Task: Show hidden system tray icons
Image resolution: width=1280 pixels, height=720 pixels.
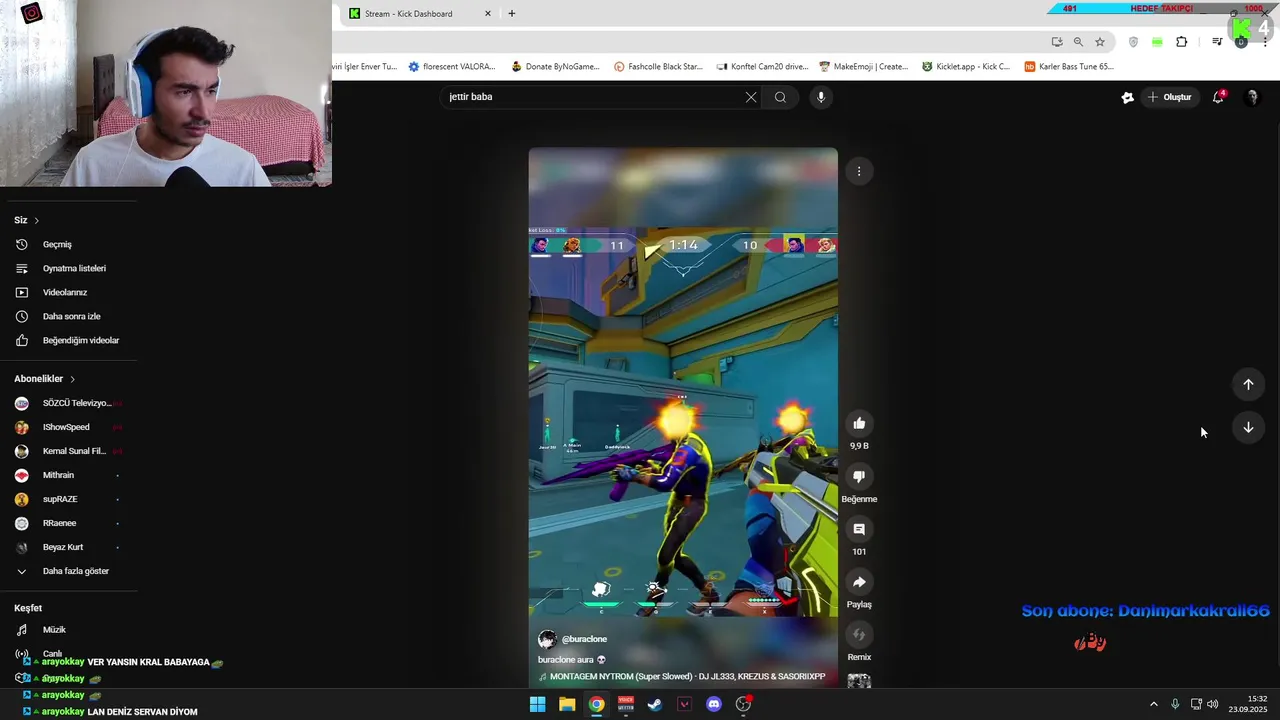Action: coord(1153,704)
